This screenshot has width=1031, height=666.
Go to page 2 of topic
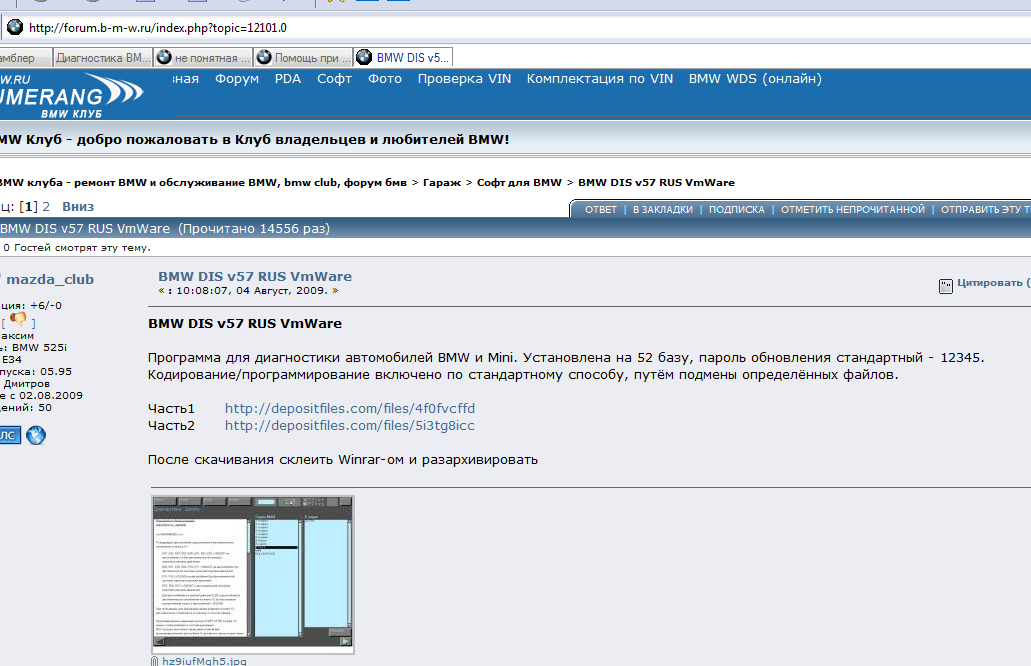tap(46, 206)
